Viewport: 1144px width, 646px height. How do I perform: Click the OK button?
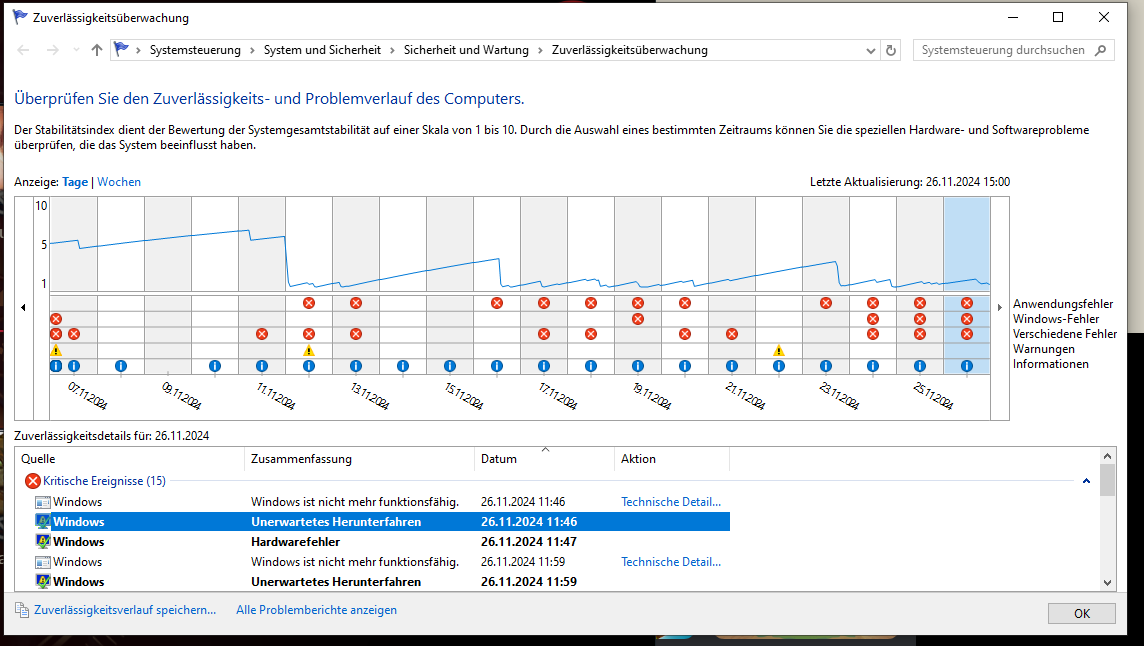pyautogui.click(x=1082, y=613)
